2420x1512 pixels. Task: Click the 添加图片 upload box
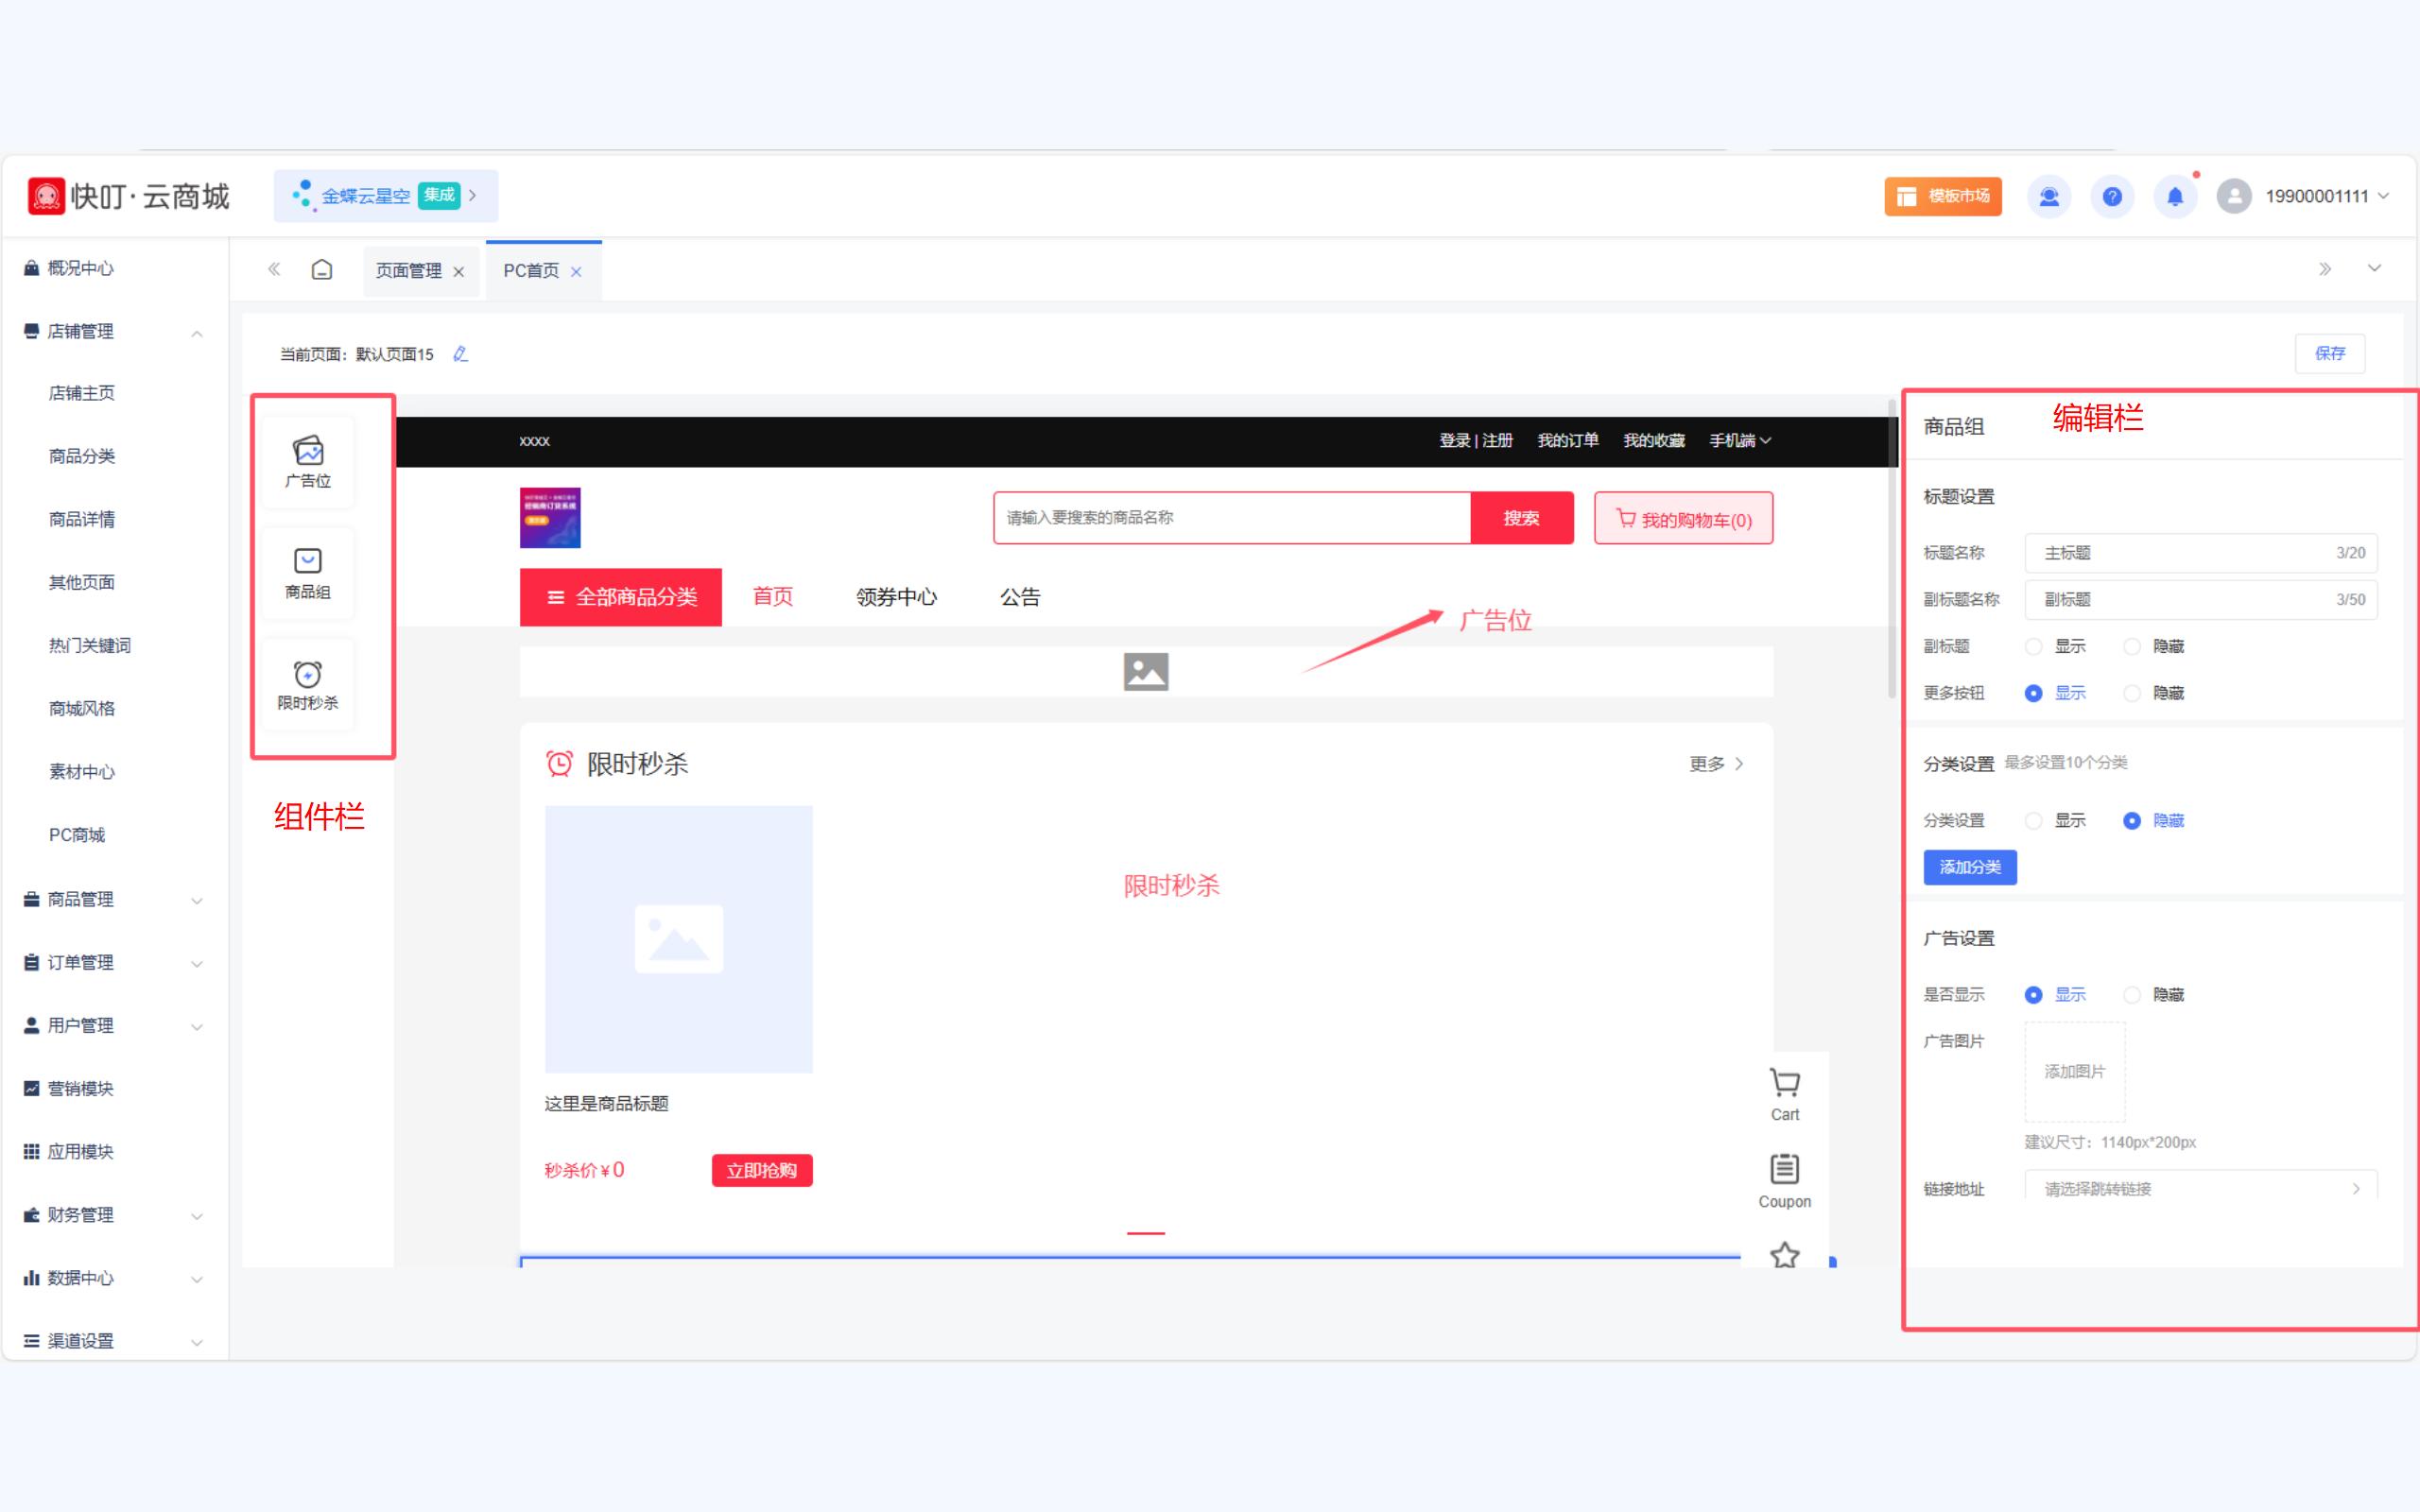click(x=2075, y=1072)
